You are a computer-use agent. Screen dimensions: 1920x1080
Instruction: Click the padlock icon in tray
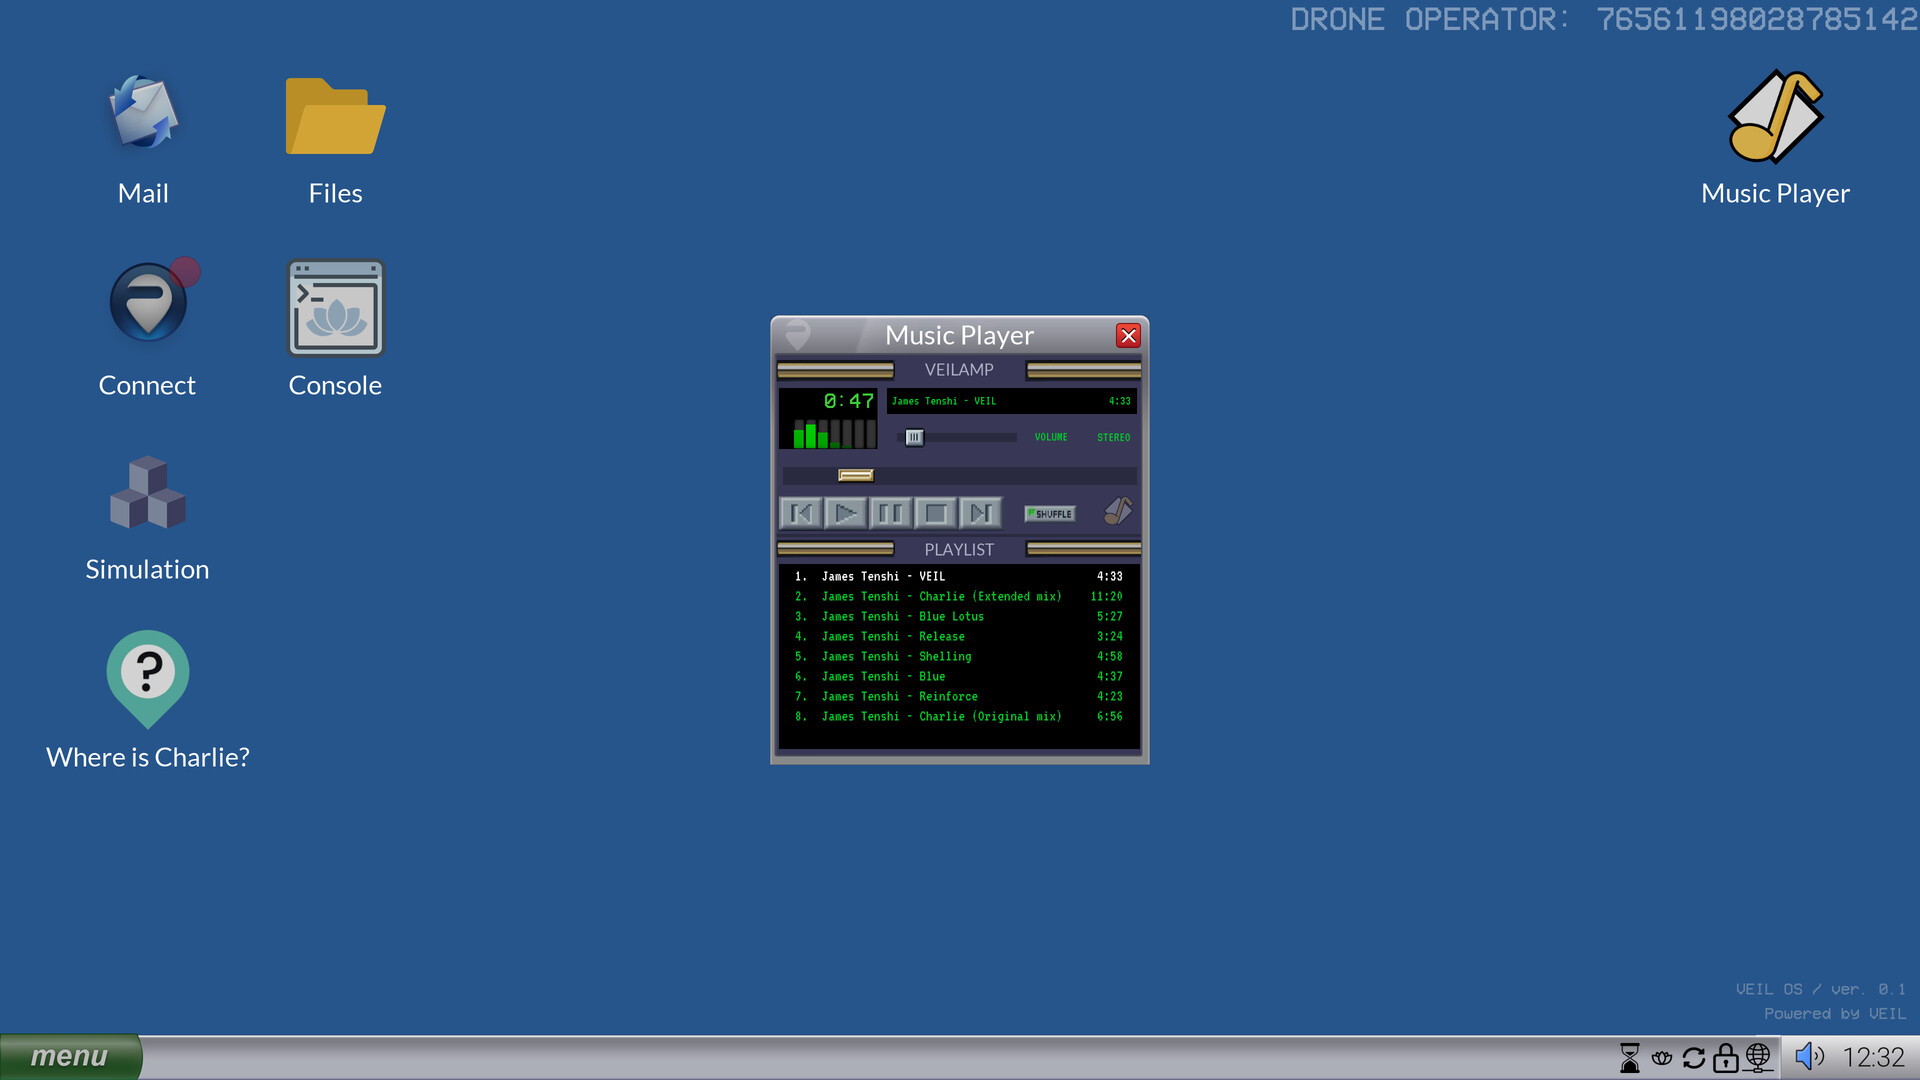[1726, 1057]
